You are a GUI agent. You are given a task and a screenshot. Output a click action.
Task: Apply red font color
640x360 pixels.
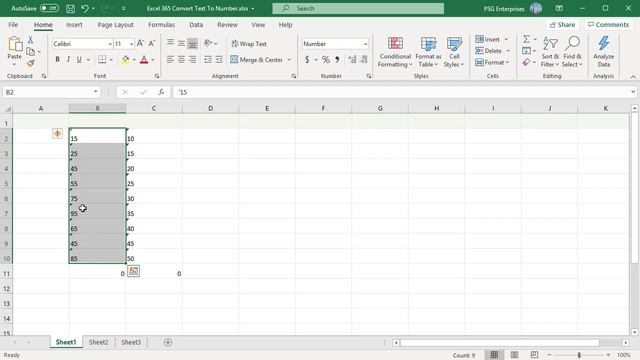tap(144, 60)
